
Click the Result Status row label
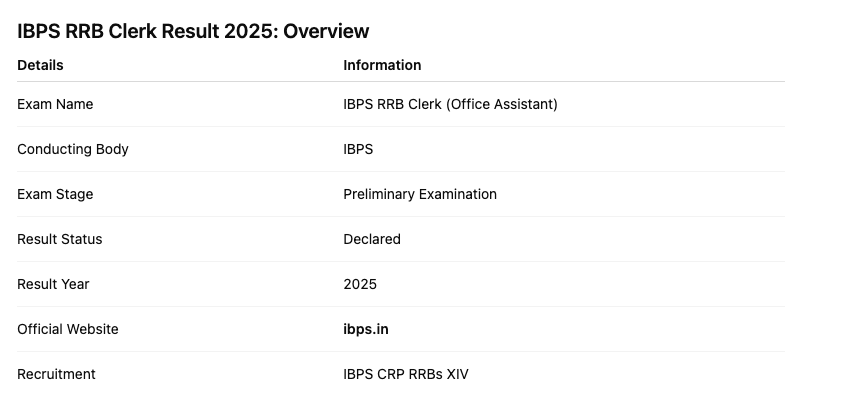(60, 239)
